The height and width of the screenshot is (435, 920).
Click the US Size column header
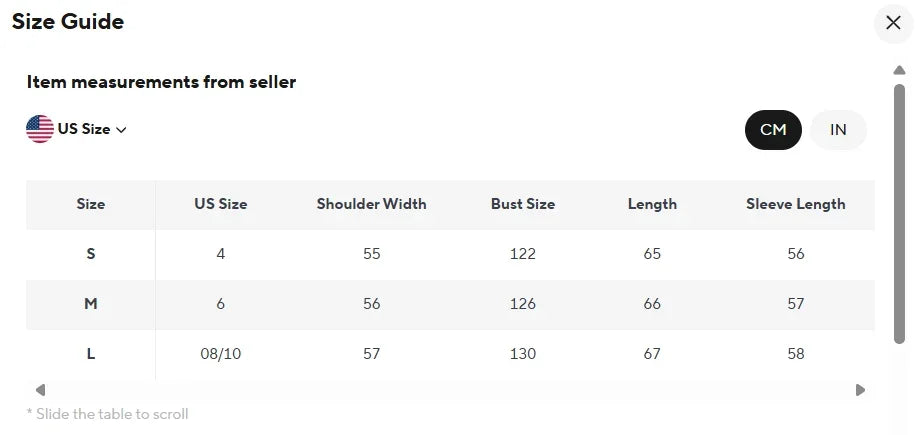(221, 204)
